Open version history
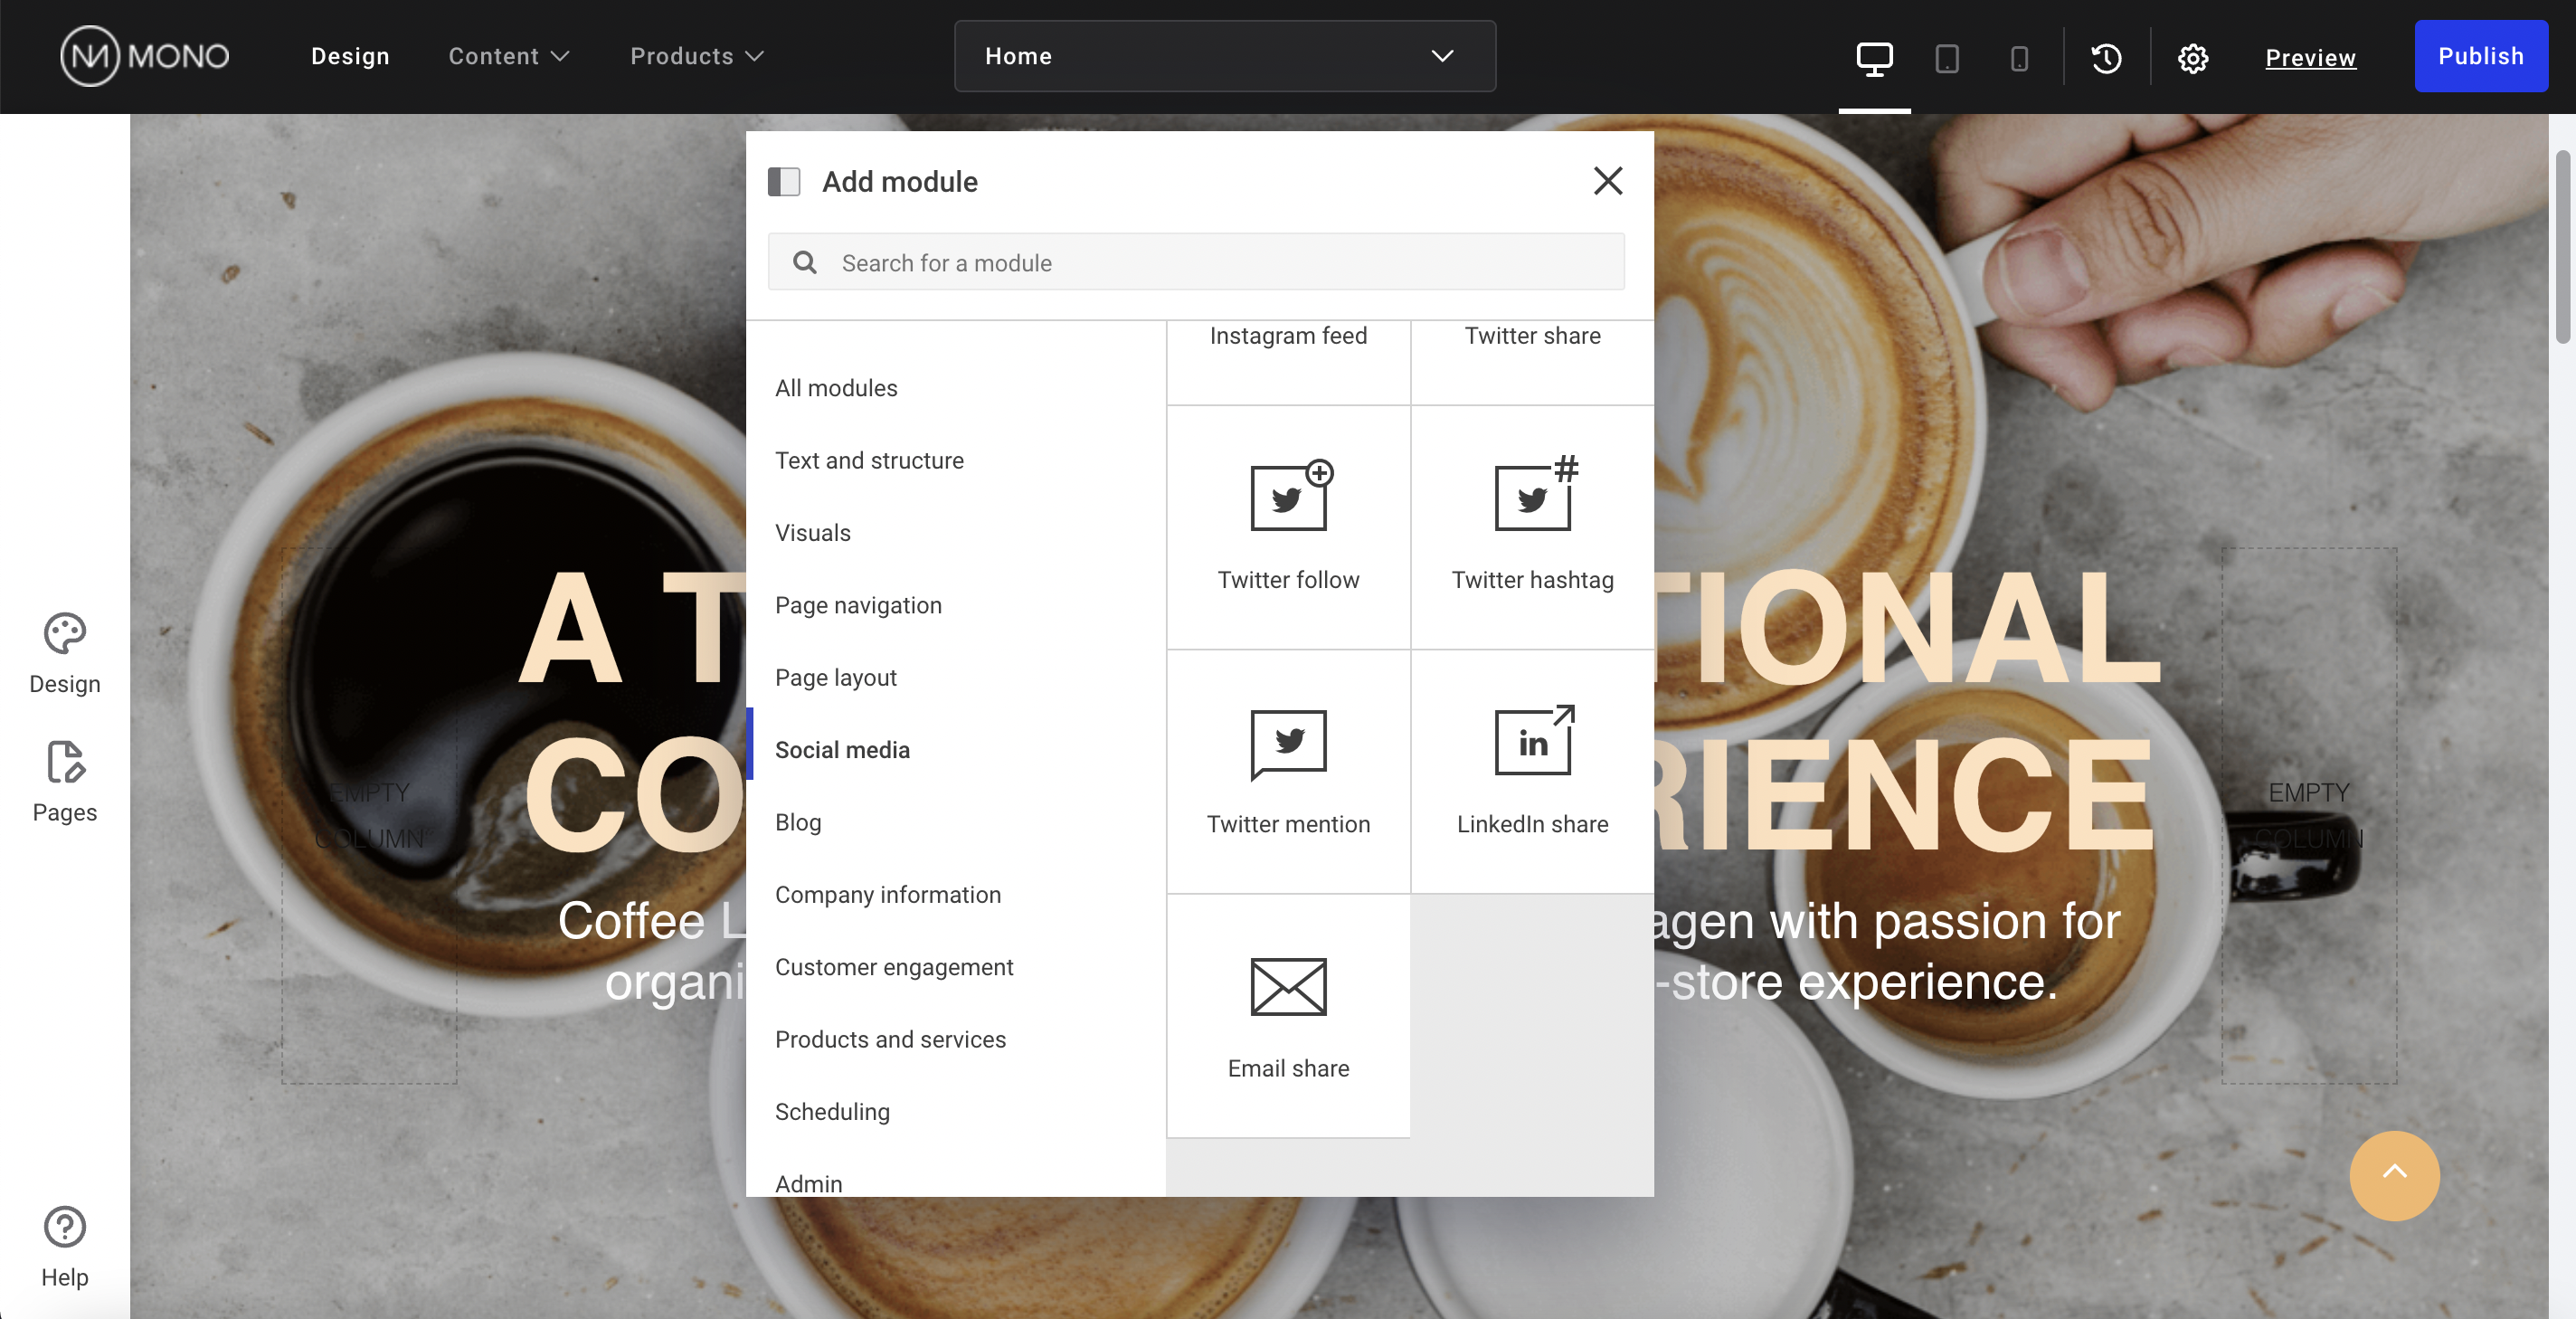Screen dimensions: 2576x1319 (x=2106, y=57)
